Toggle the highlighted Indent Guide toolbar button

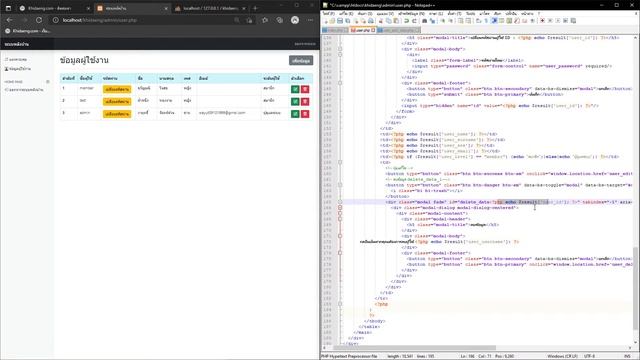(x=494, y=20)
